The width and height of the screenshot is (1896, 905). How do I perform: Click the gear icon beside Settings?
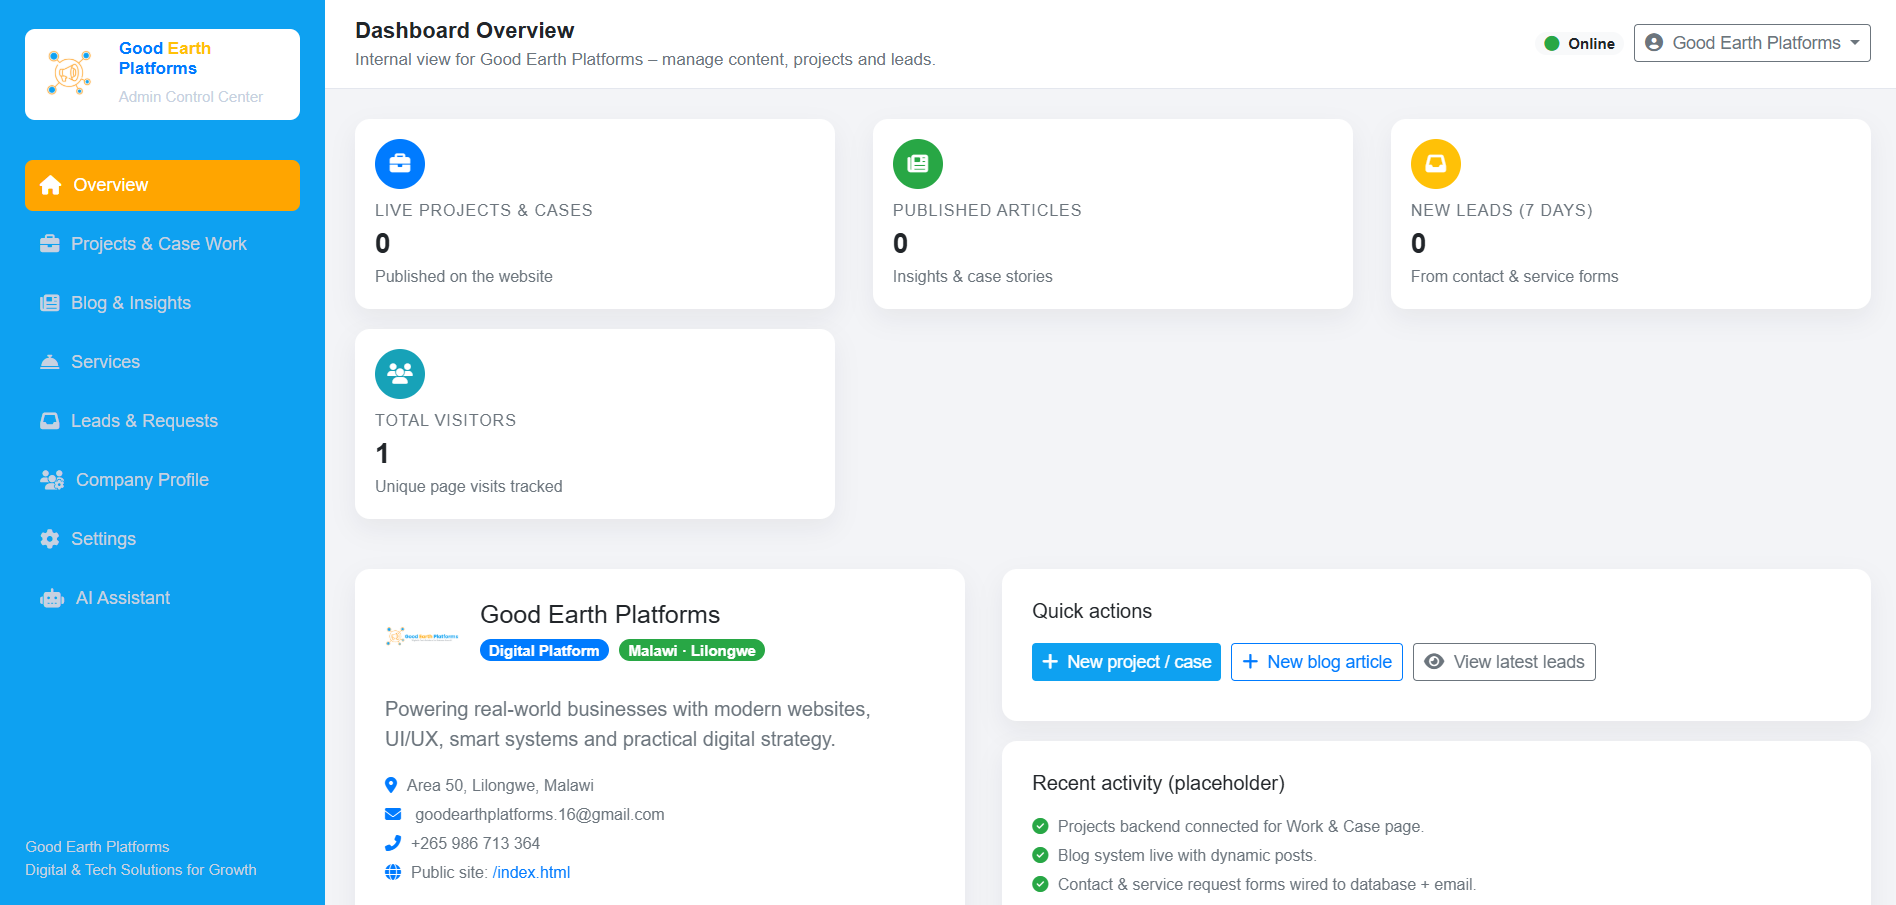click(x=49, y=539)
